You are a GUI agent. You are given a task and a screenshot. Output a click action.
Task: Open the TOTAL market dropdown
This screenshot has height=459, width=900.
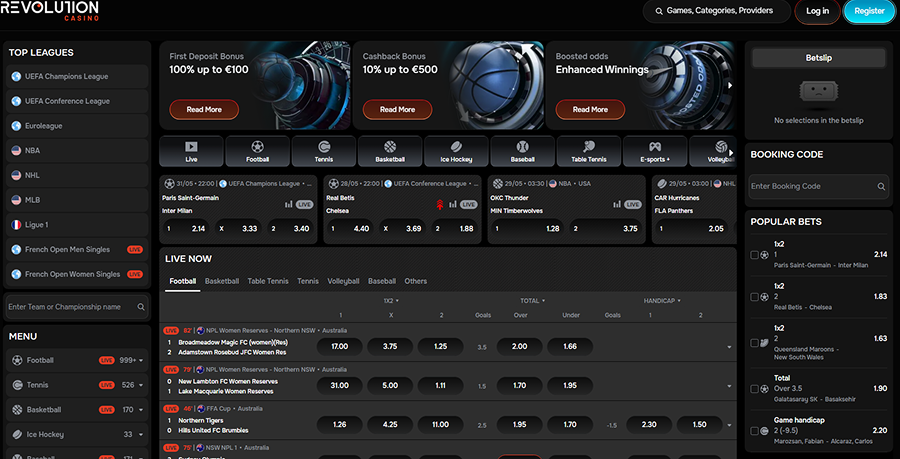point(532,301)
